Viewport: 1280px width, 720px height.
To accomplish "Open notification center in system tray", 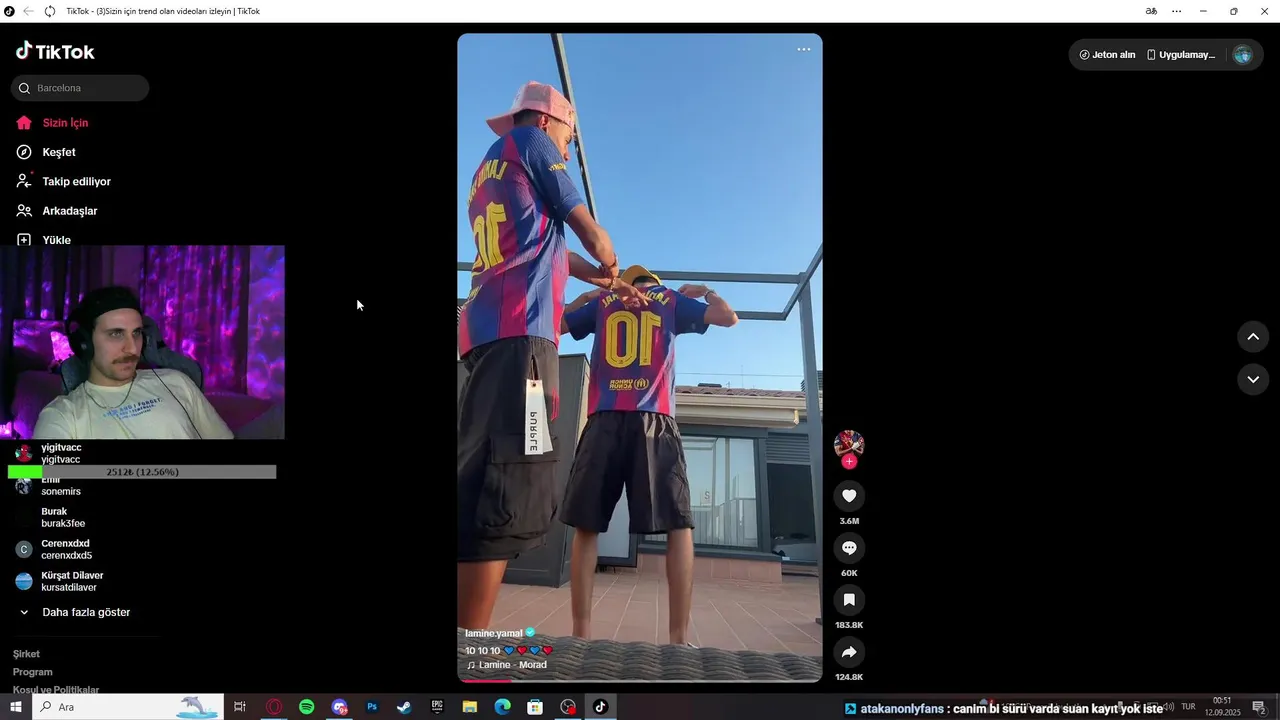I will tap(1259, 707).
